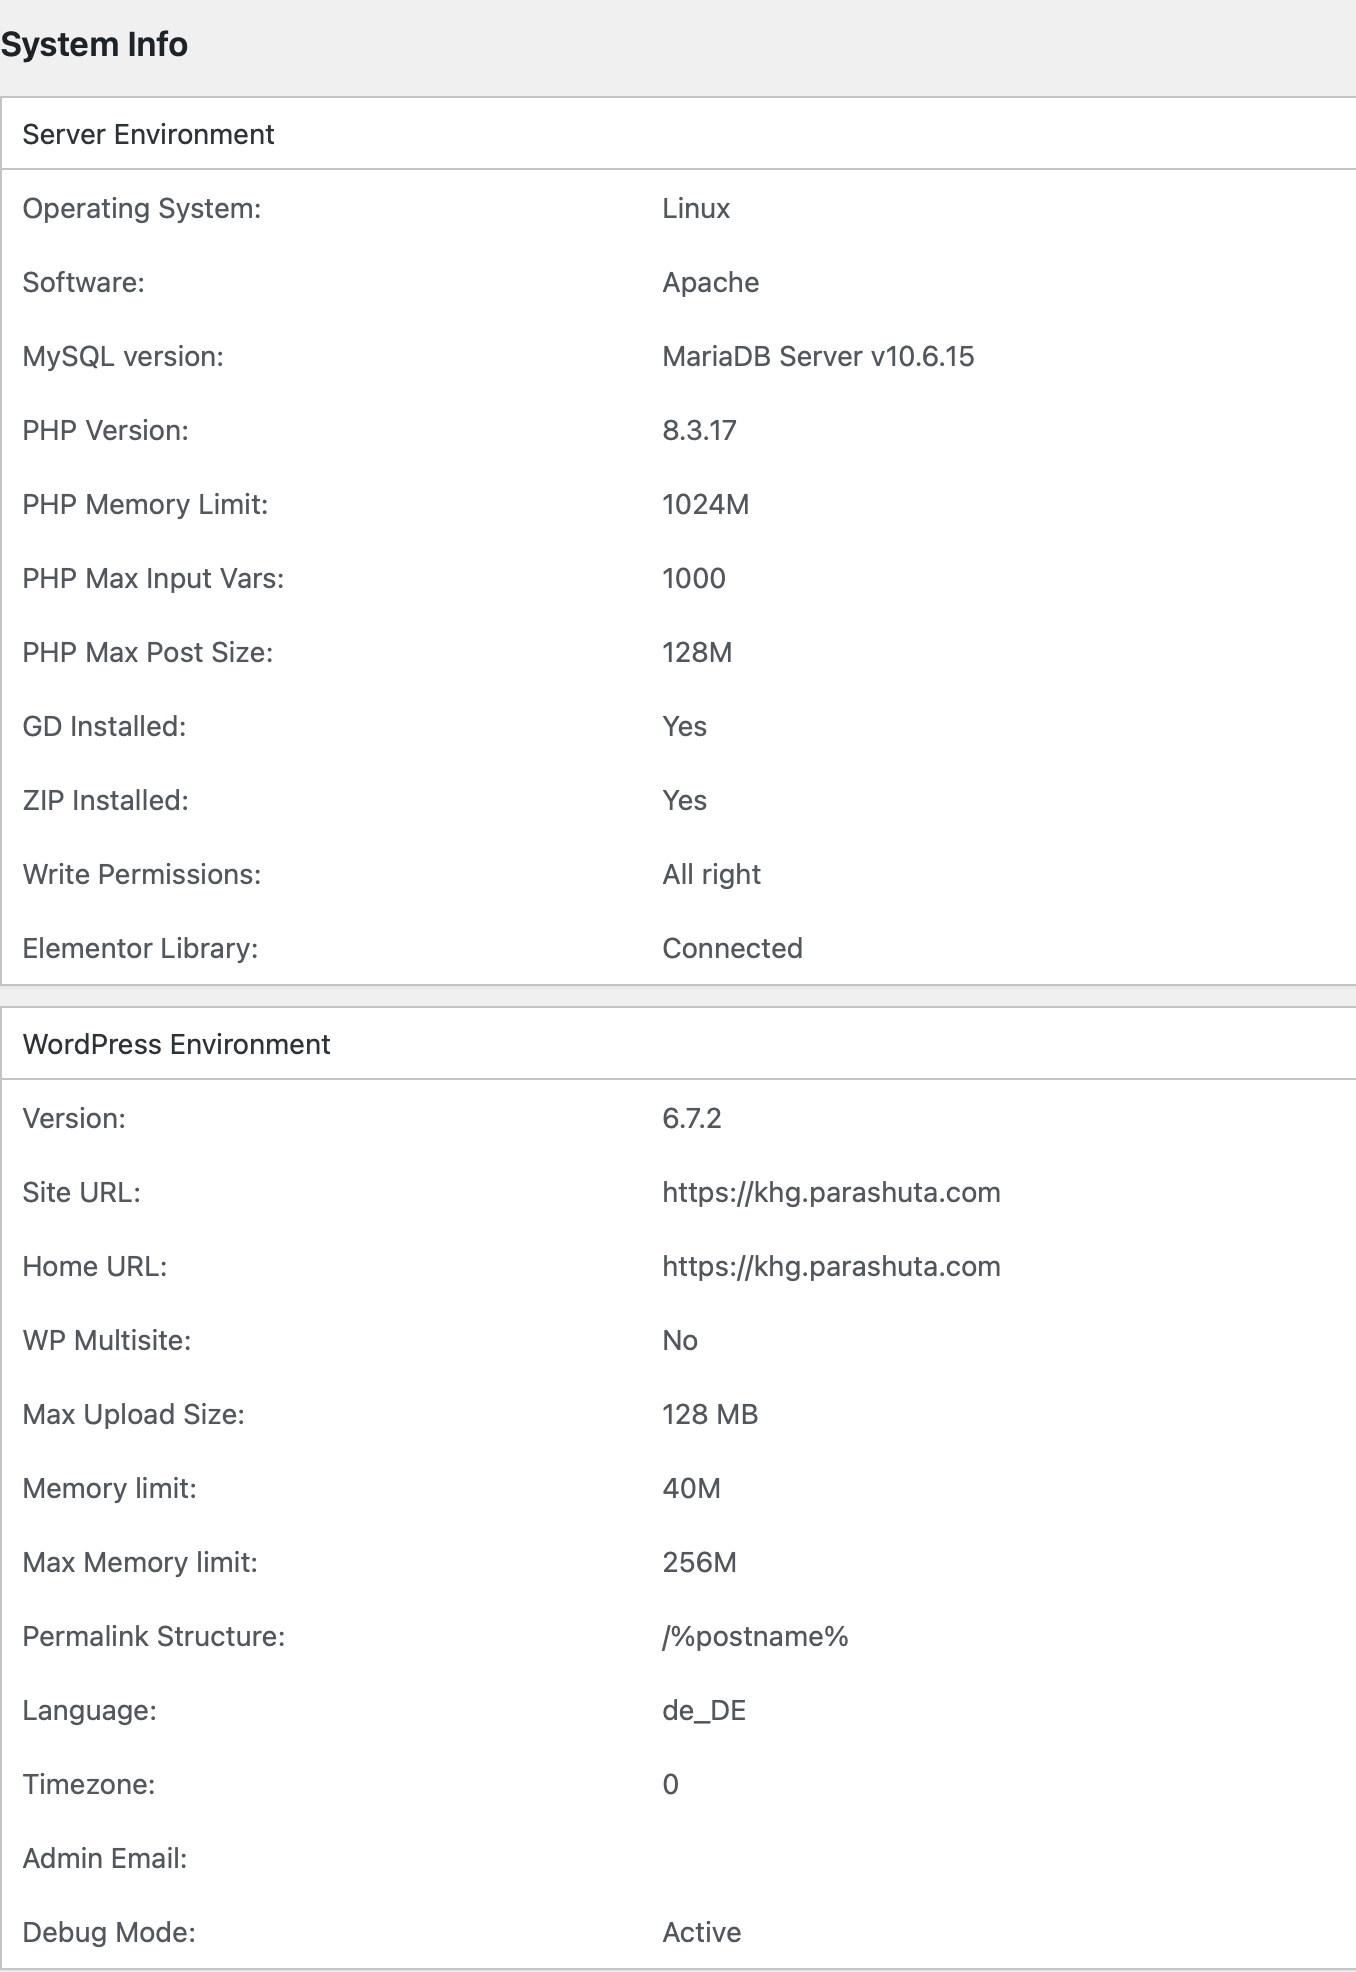Click the Debug Mode Active status
Viewport: 1356px width, 1972px height.
(x=701, y=1932)
